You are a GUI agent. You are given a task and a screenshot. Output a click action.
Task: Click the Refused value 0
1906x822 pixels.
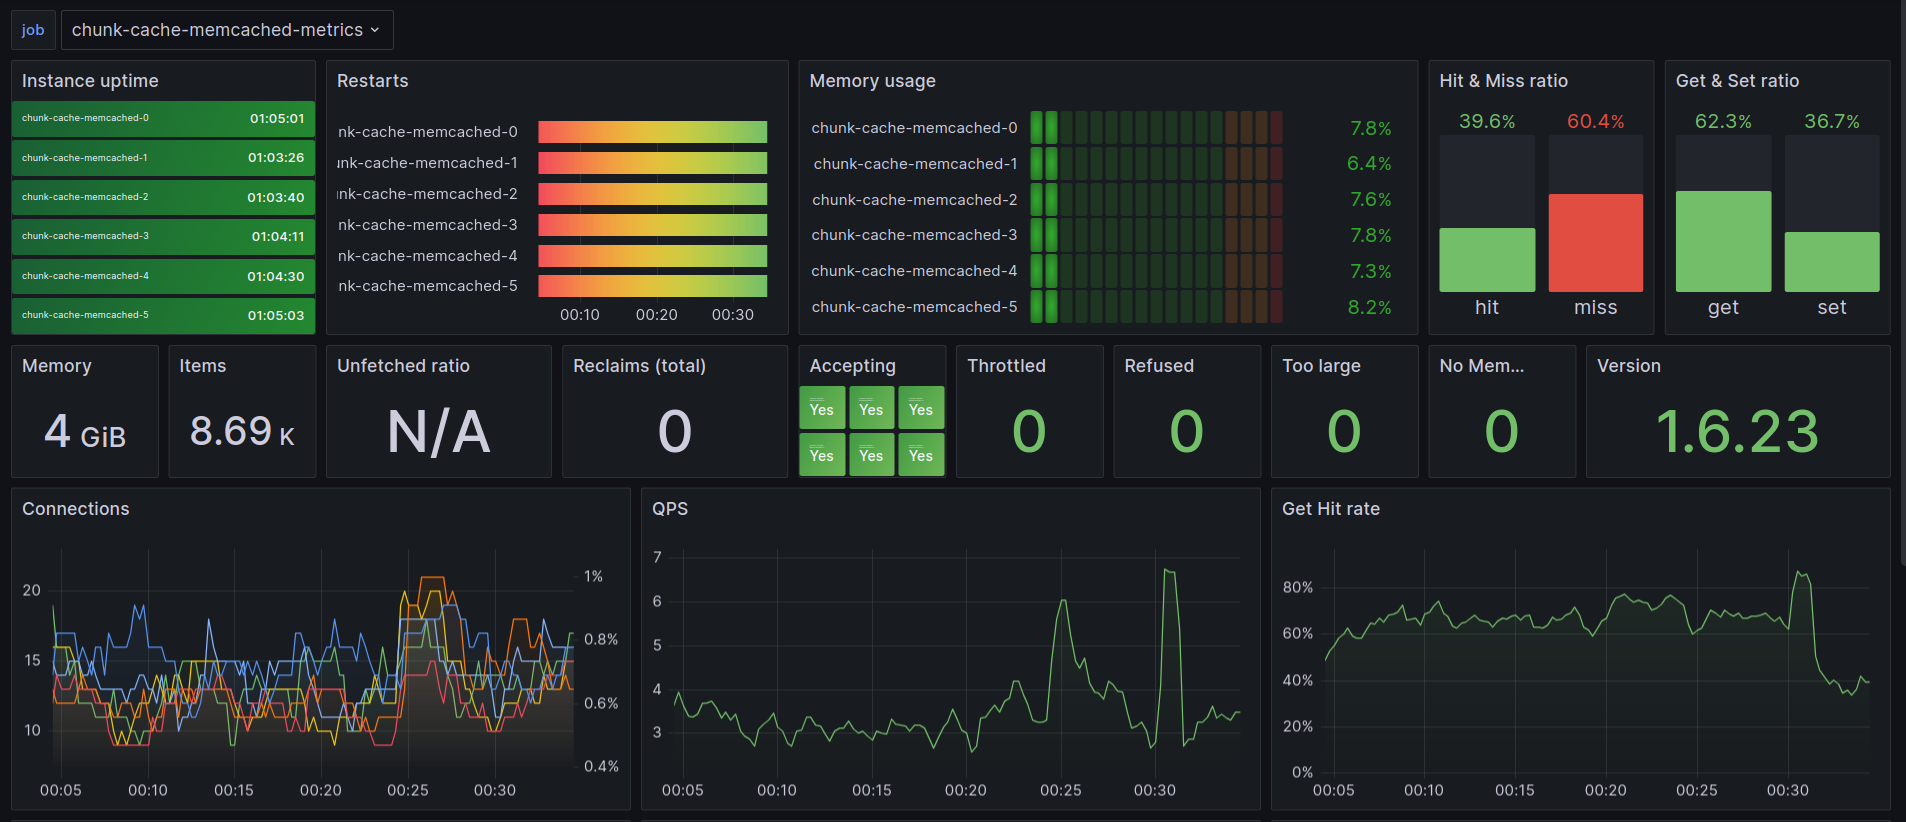(x=1187, y=432)
